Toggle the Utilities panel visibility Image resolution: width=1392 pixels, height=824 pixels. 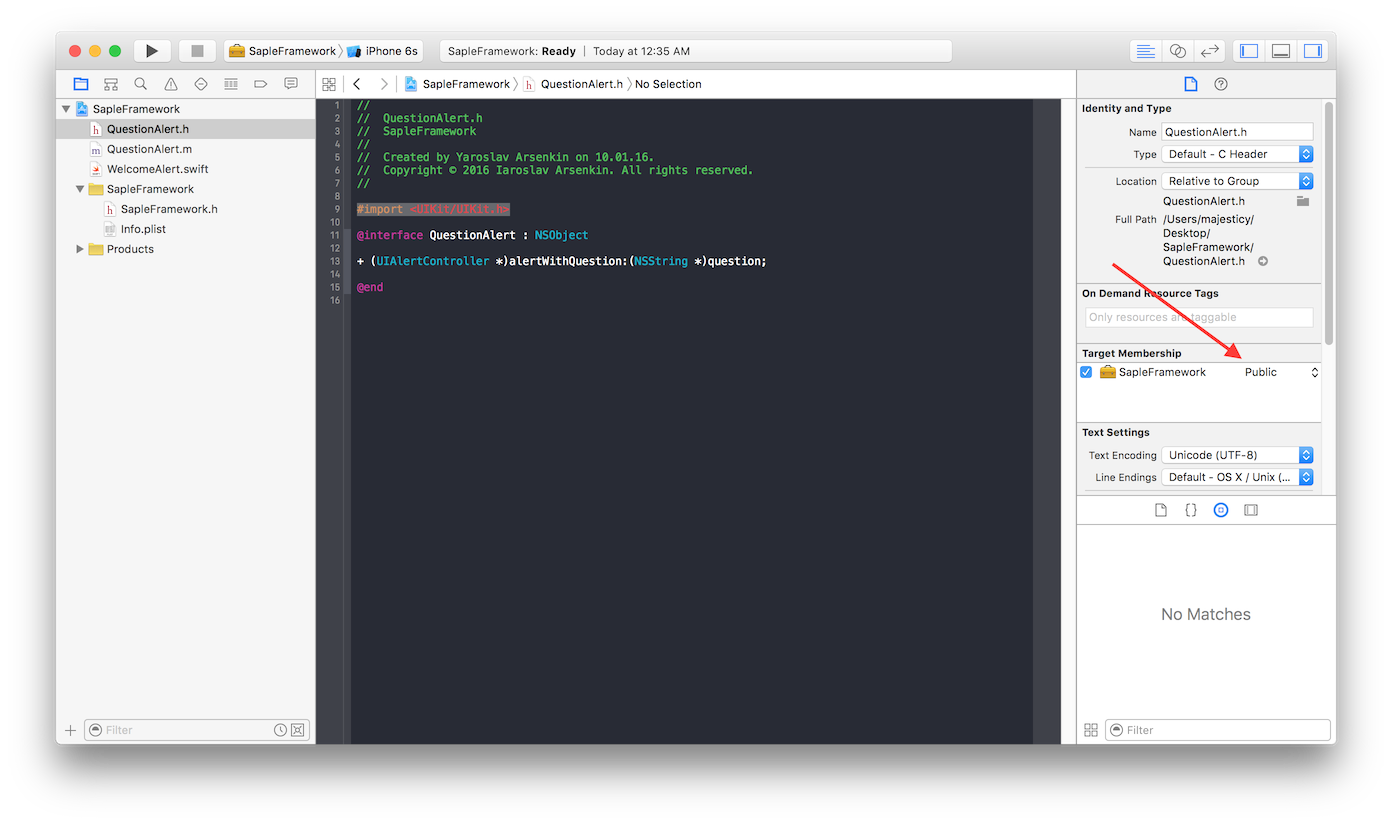click(1313, 51)
